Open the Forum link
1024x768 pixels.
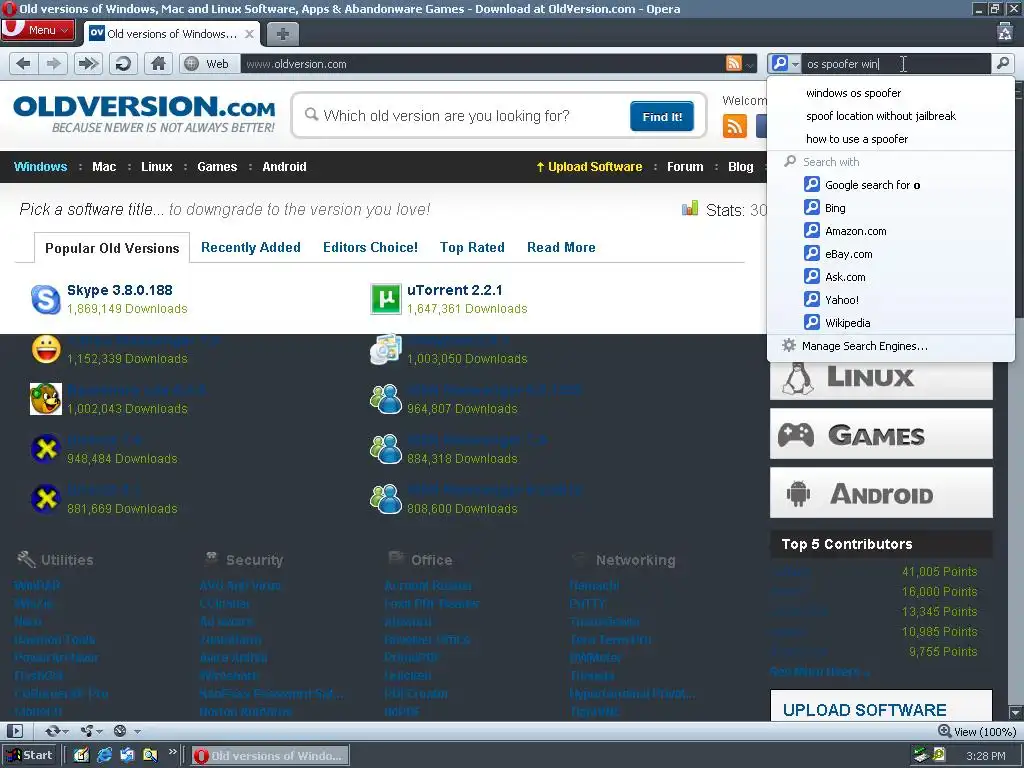tap(685, 167)
